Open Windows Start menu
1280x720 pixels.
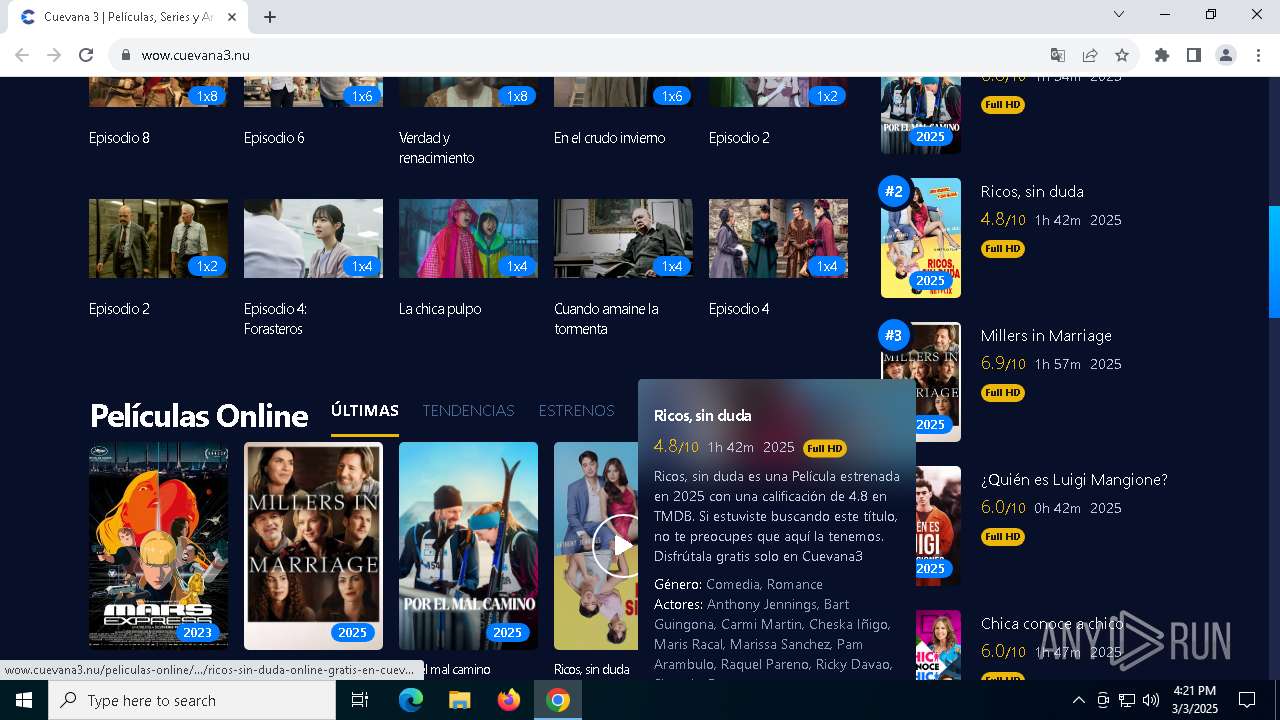click(x=24, y=700)
